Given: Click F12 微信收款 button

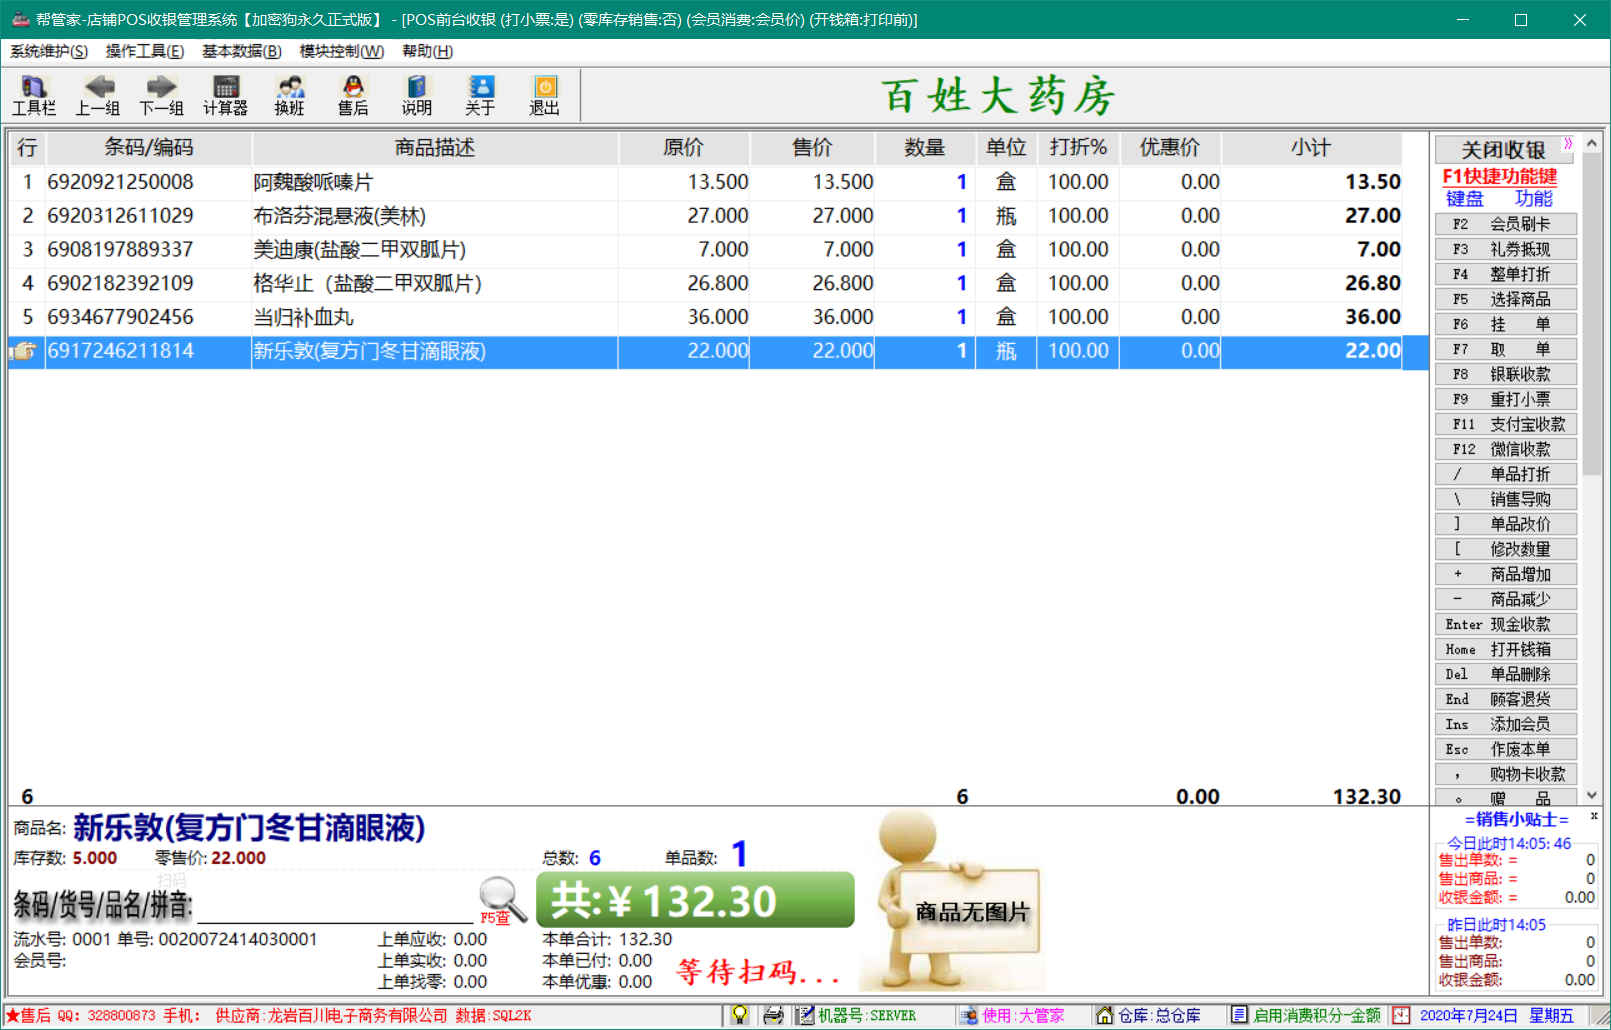Looking at the screenshot, I should click(x=1506, y=449).
